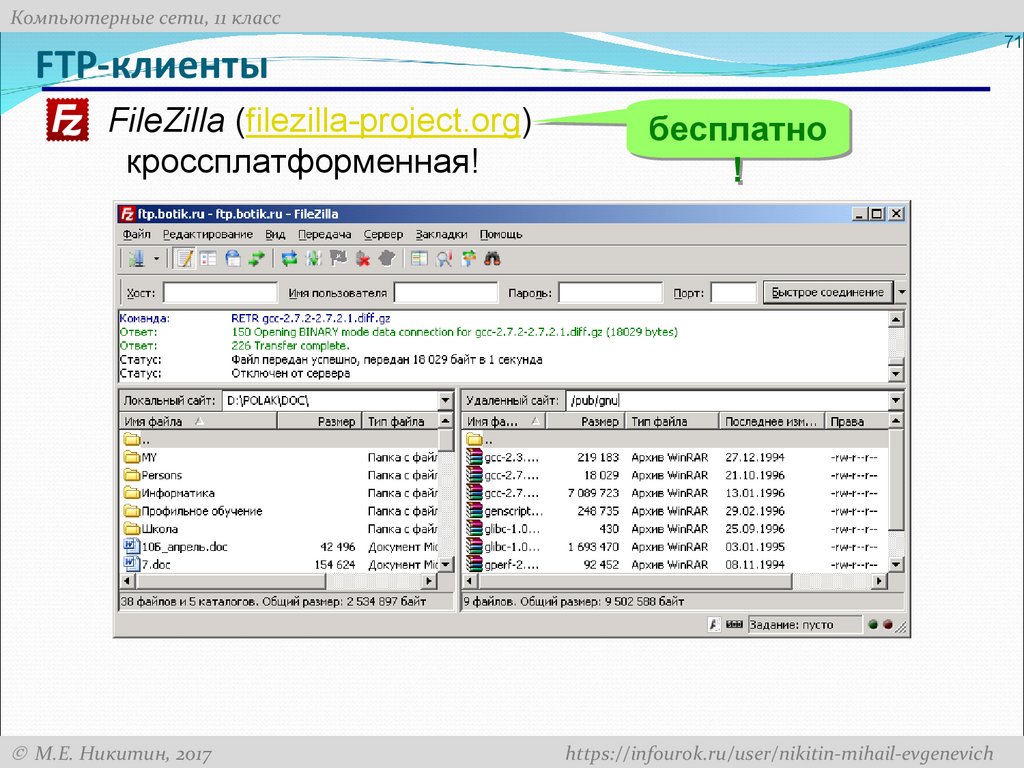
Task: Open the Site Manager icon
Action: tap(136, 259)
